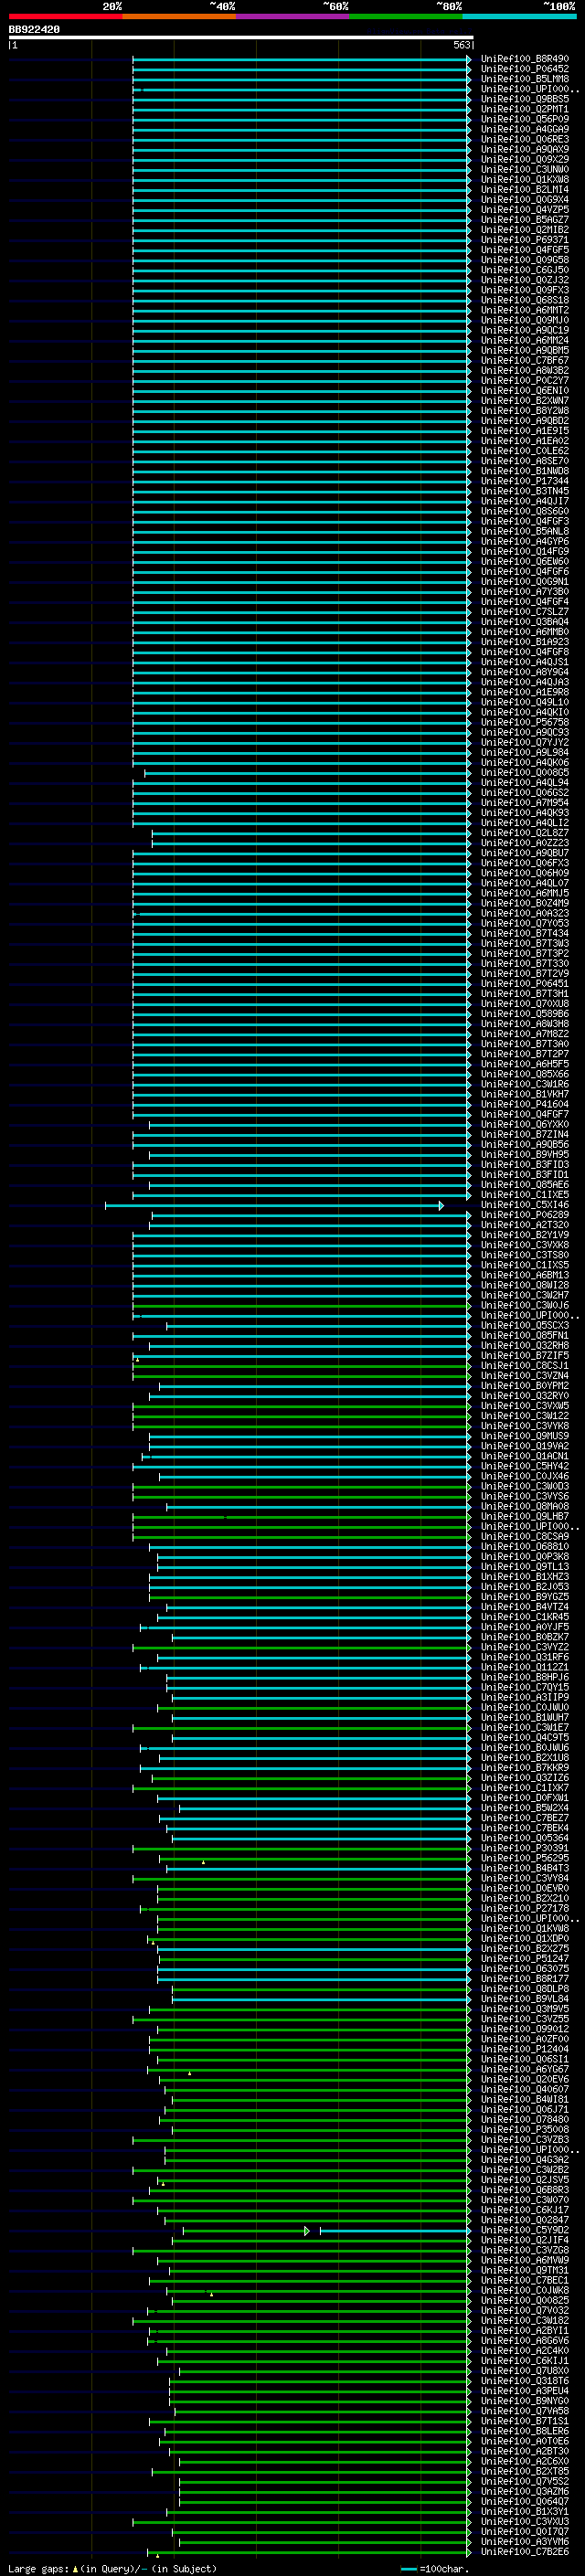Select hit label UniRef100_A2BYI1
The image size is (585, 2576).
point(525,2330)
